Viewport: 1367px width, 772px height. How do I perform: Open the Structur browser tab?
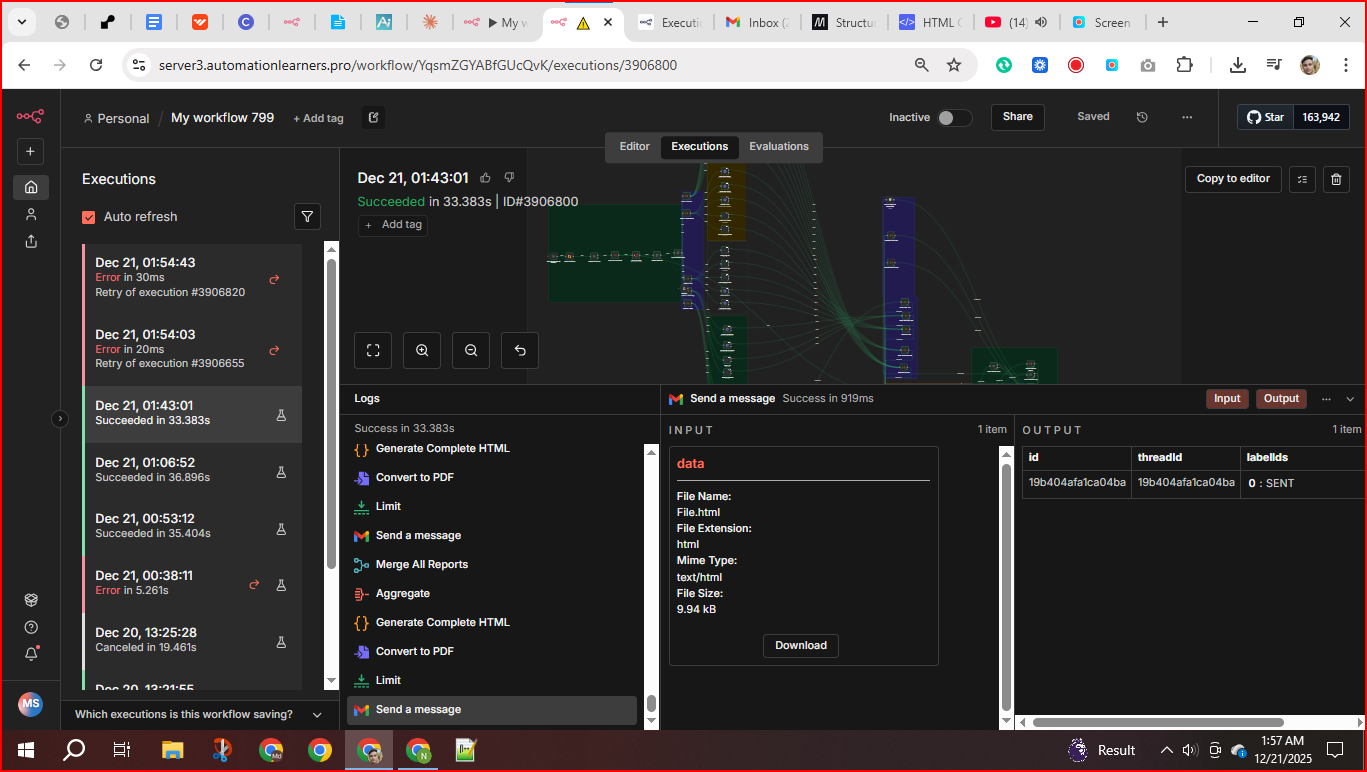click(x=845, y=22)
